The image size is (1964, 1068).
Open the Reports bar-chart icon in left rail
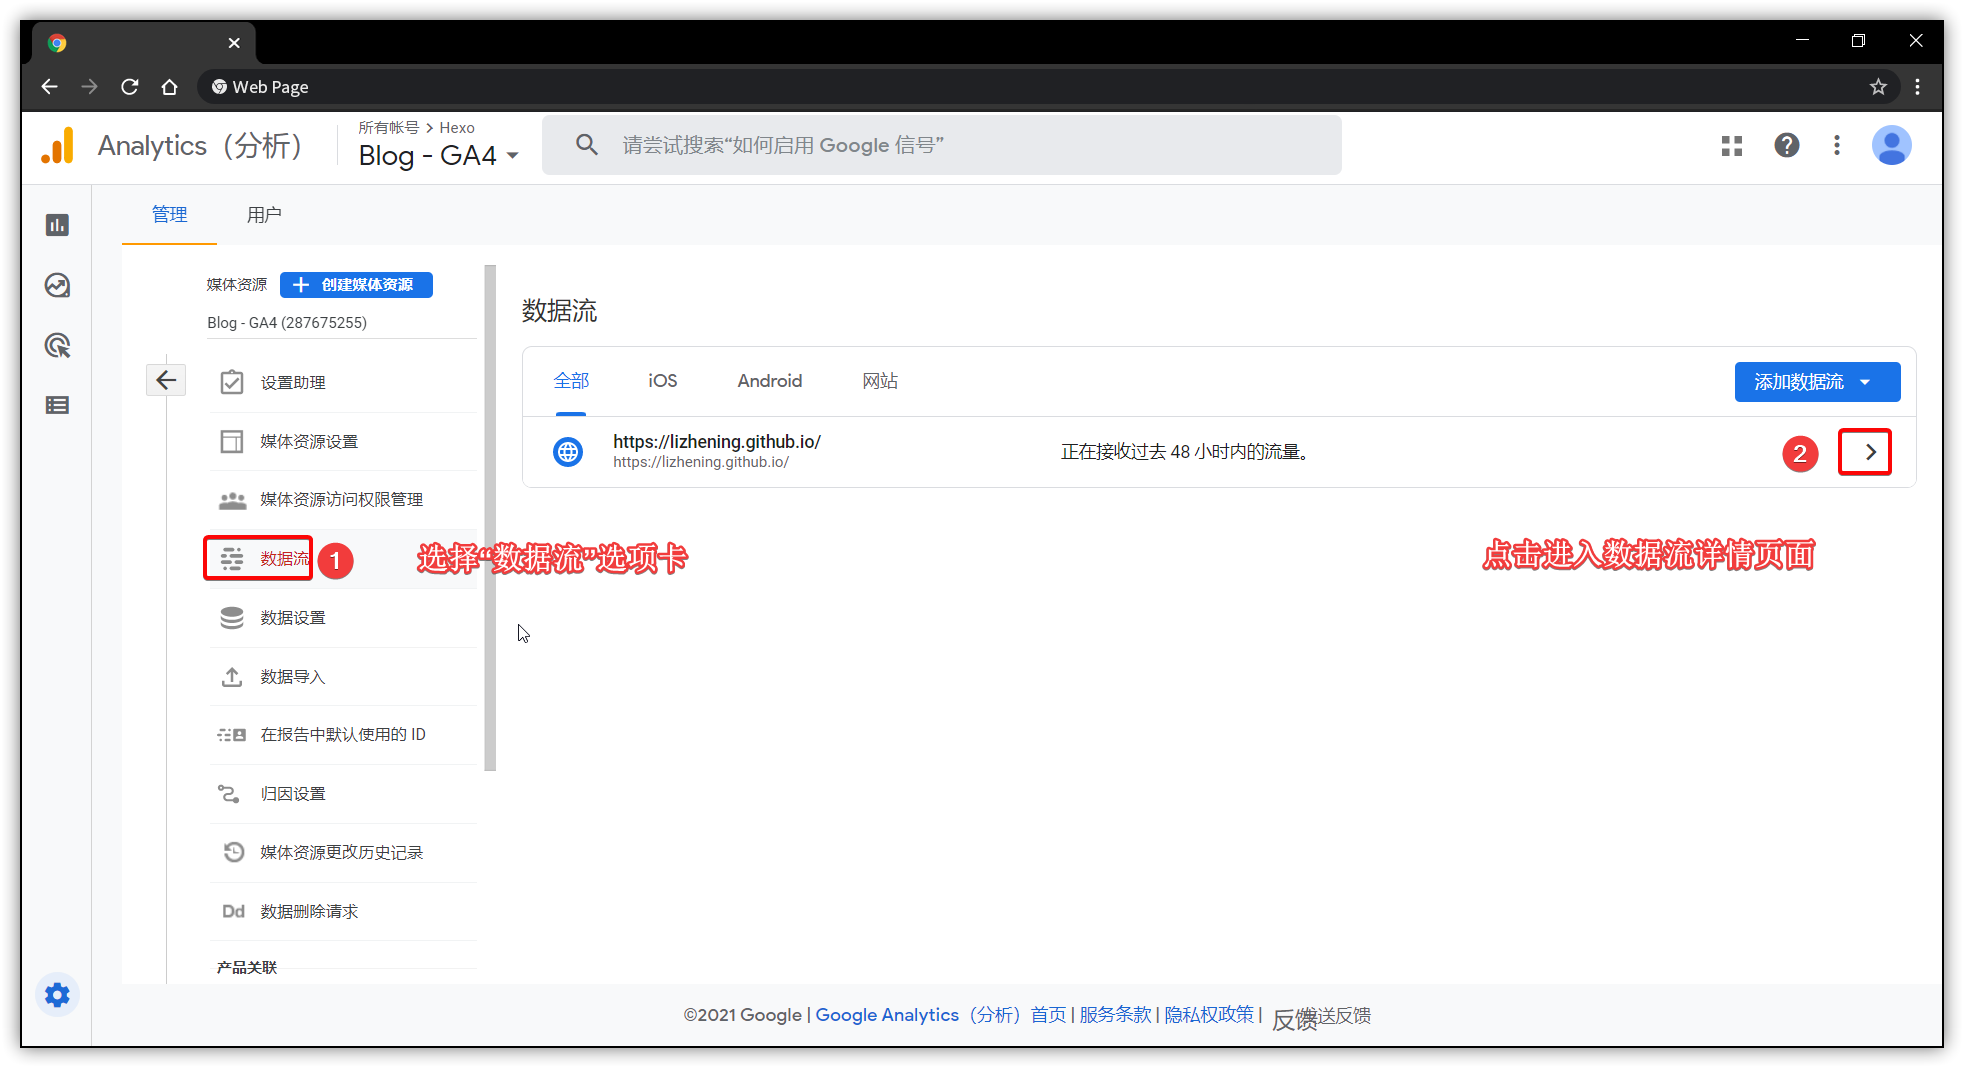coord(57,225)
